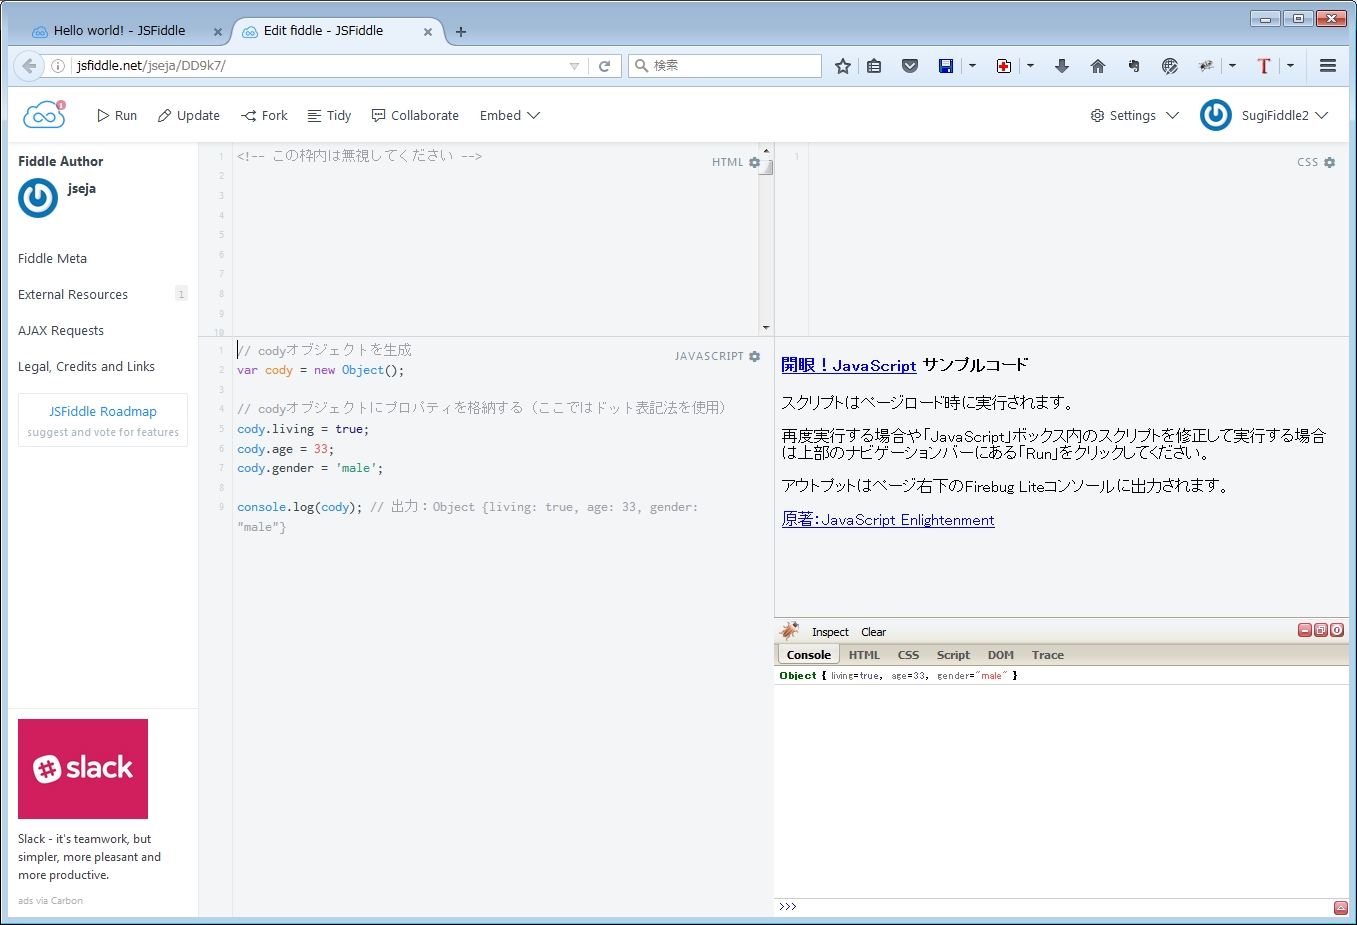This screenshot has width=1357, height=925.
Task: Click the Firebug bug icon
Action: pyautogui.click(x=790, y=631)
